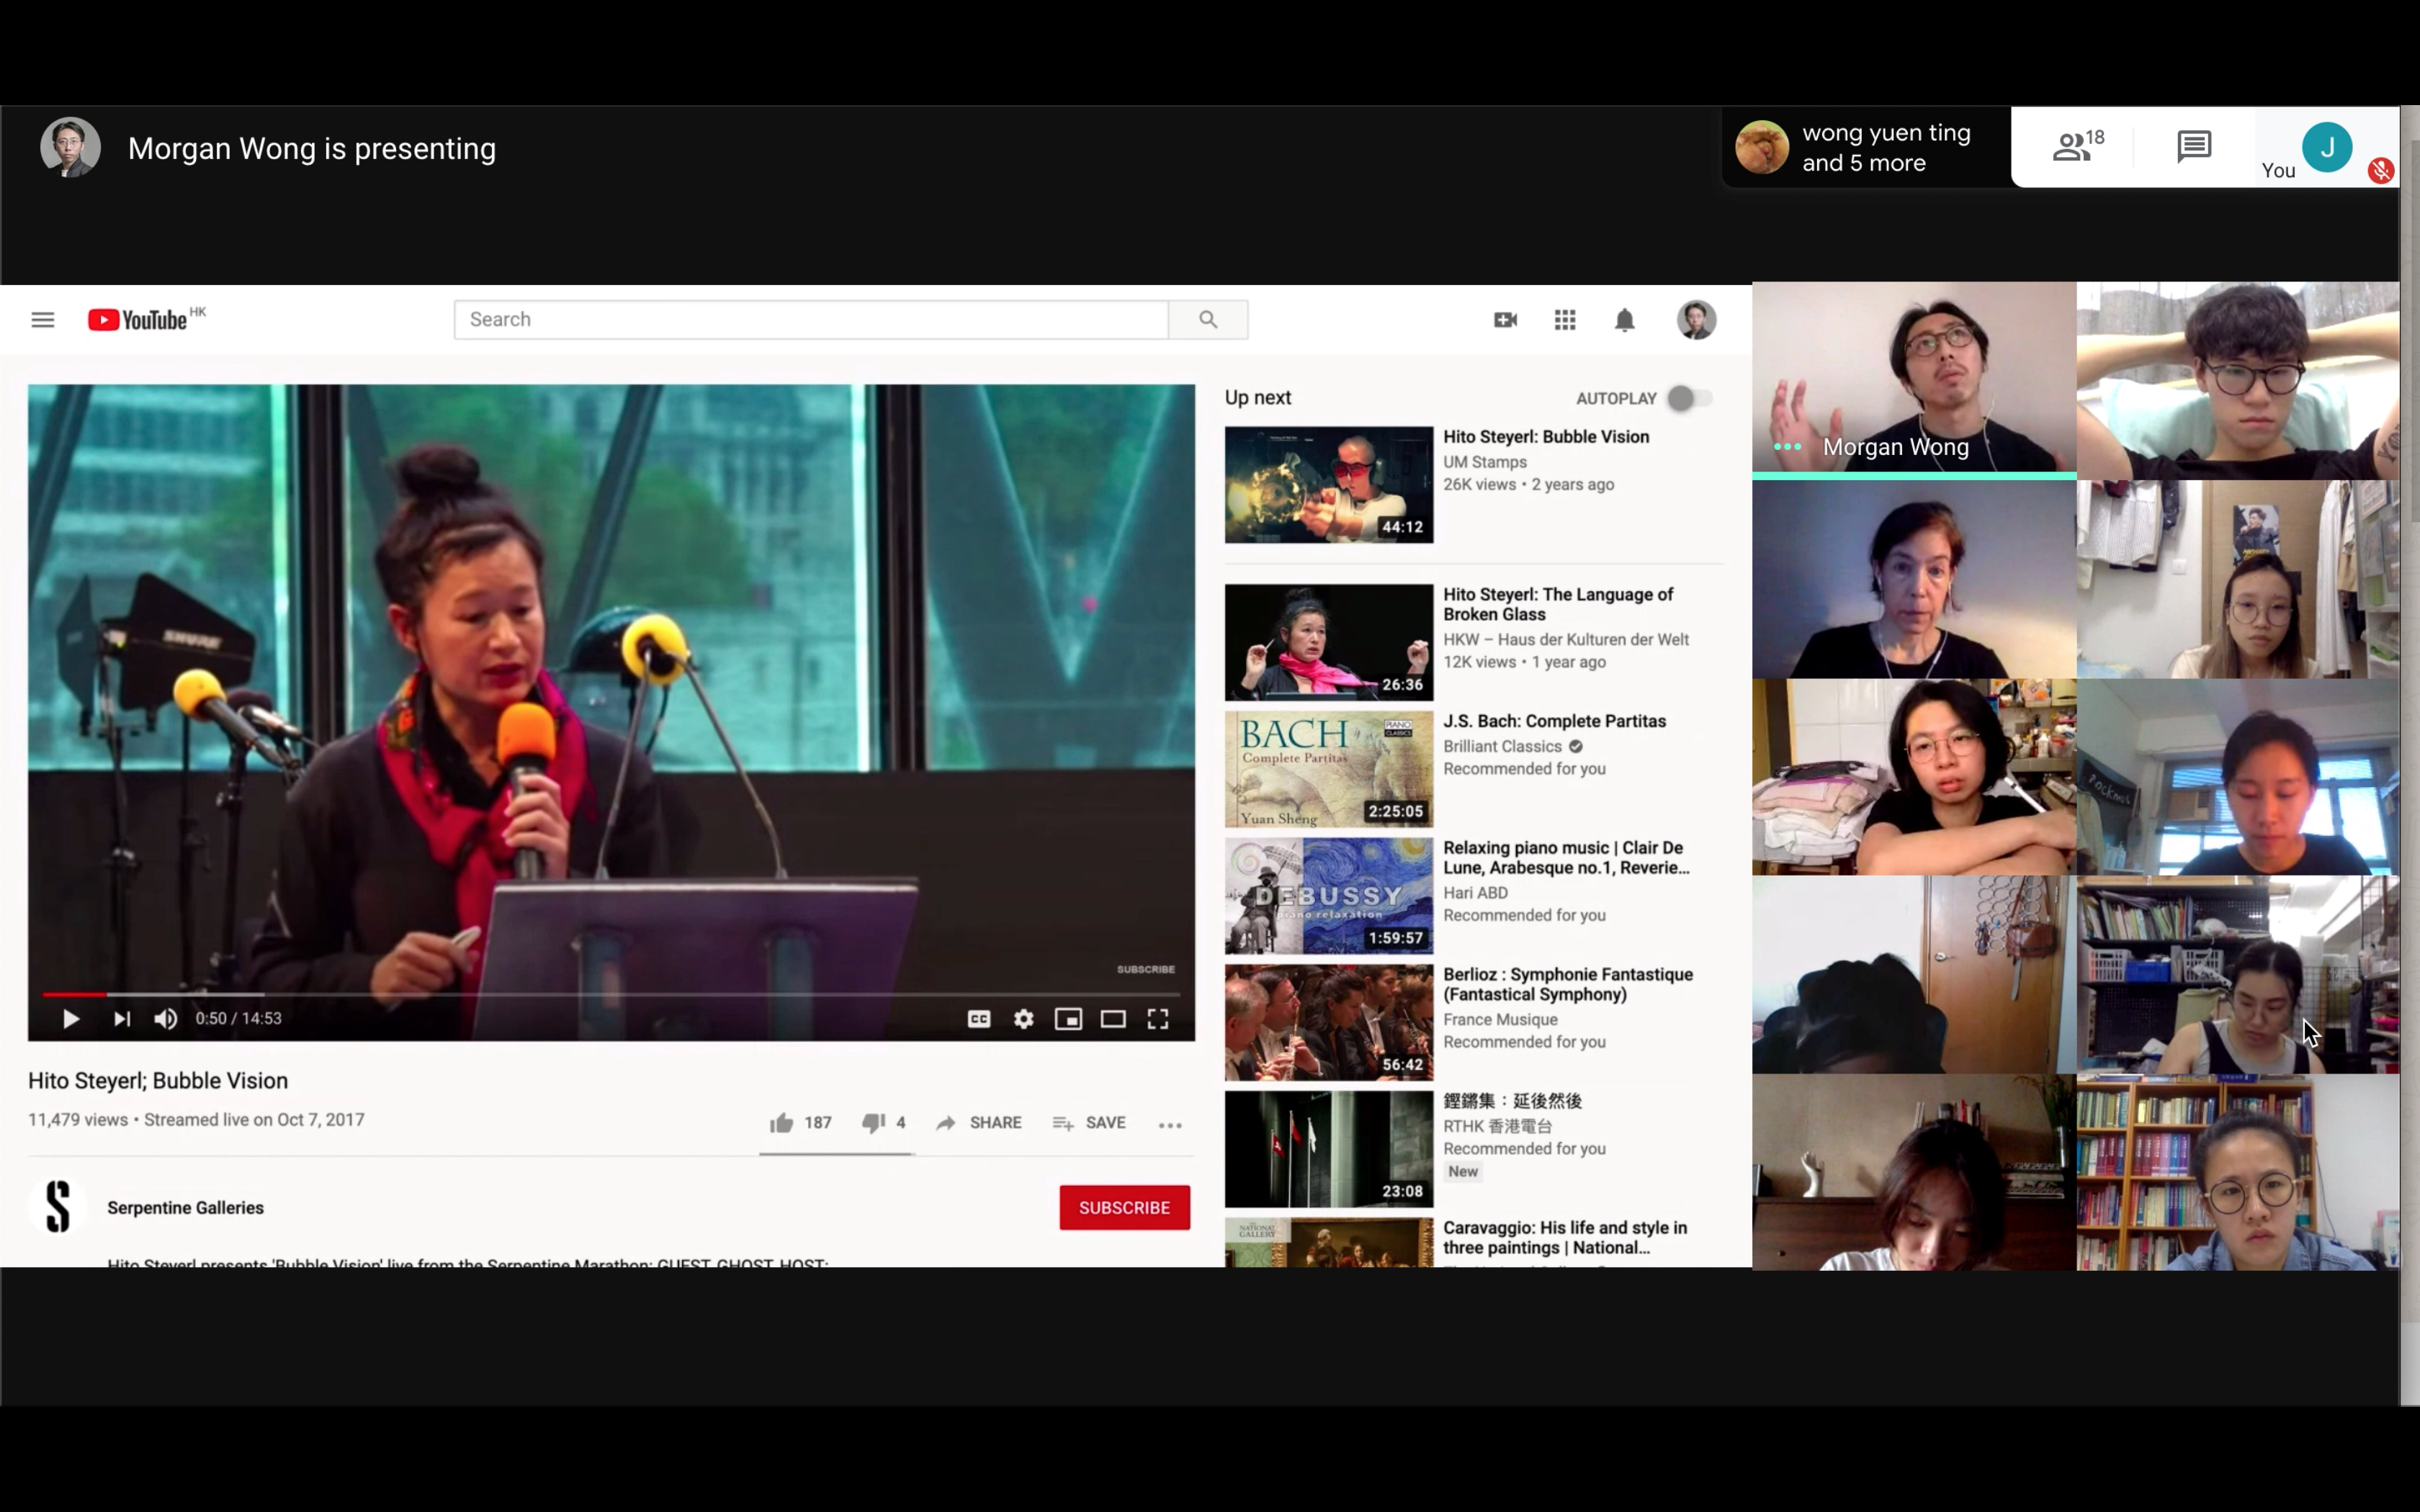This screenshot has height=1512, width=2420.
Task: Open the YouTube apps grid icon
Action: tap(1565, 320)
